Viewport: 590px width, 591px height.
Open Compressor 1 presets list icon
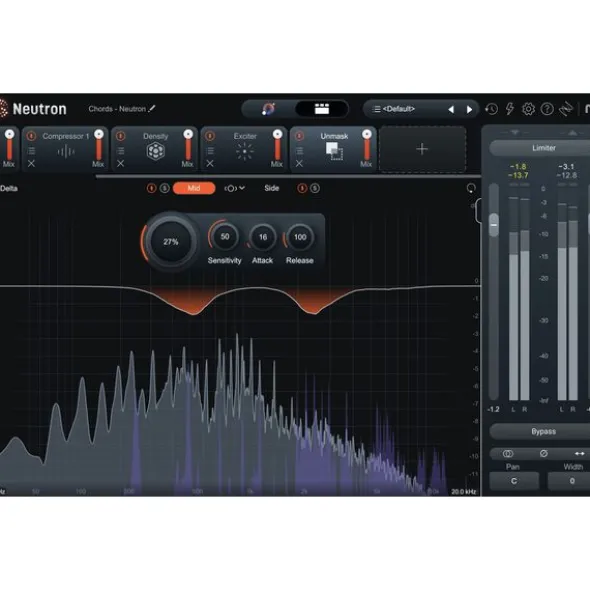click(x=31, y=151)
